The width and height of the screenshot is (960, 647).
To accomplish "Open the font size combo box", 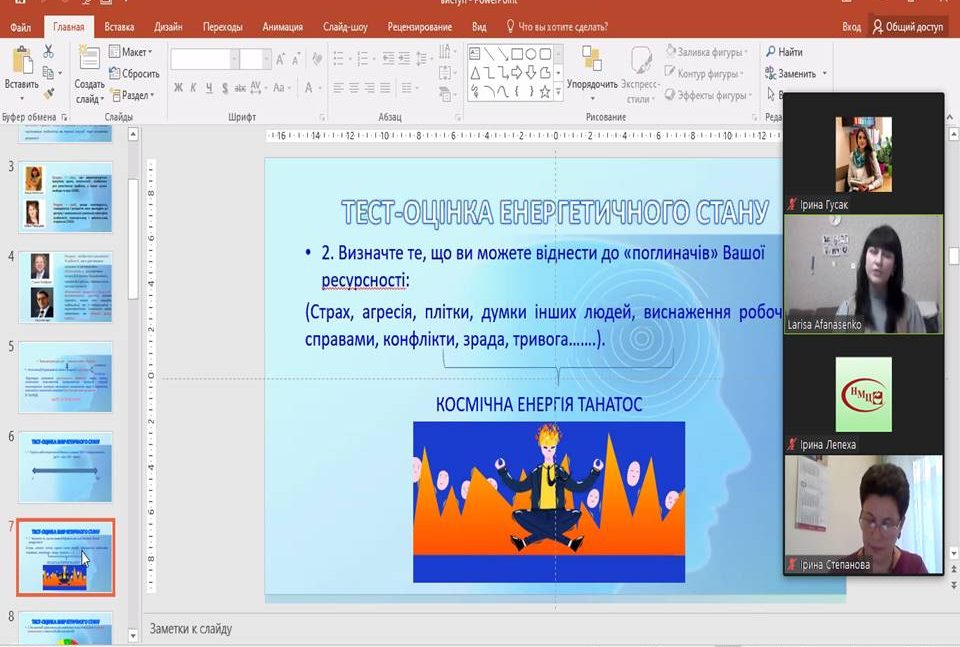I will (255, 59).
